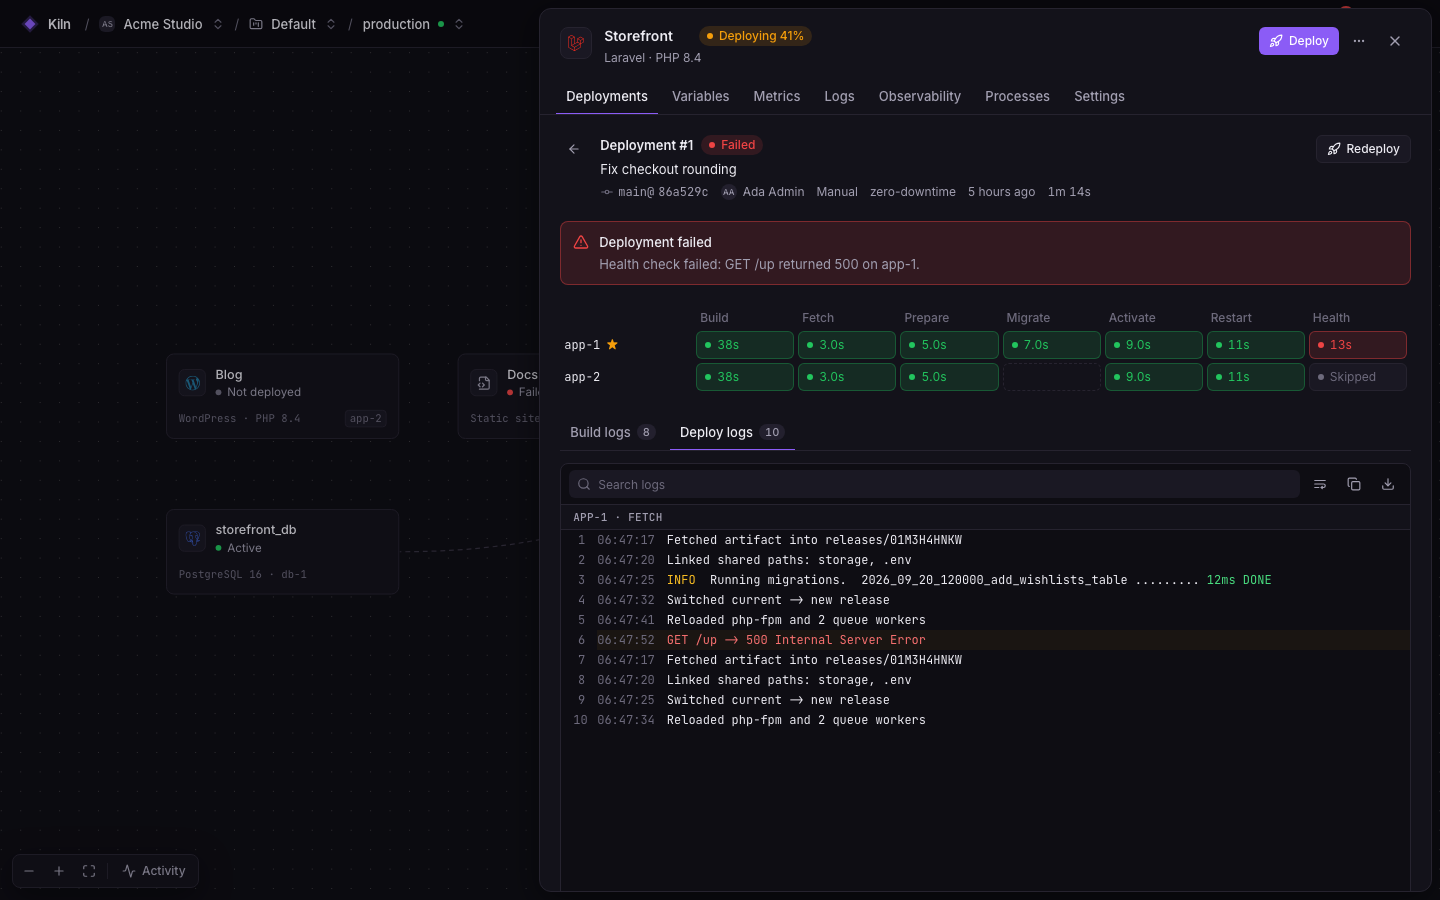Open the Blog service card
This screenshot has width=1440, height=900.
pos(282,396)
